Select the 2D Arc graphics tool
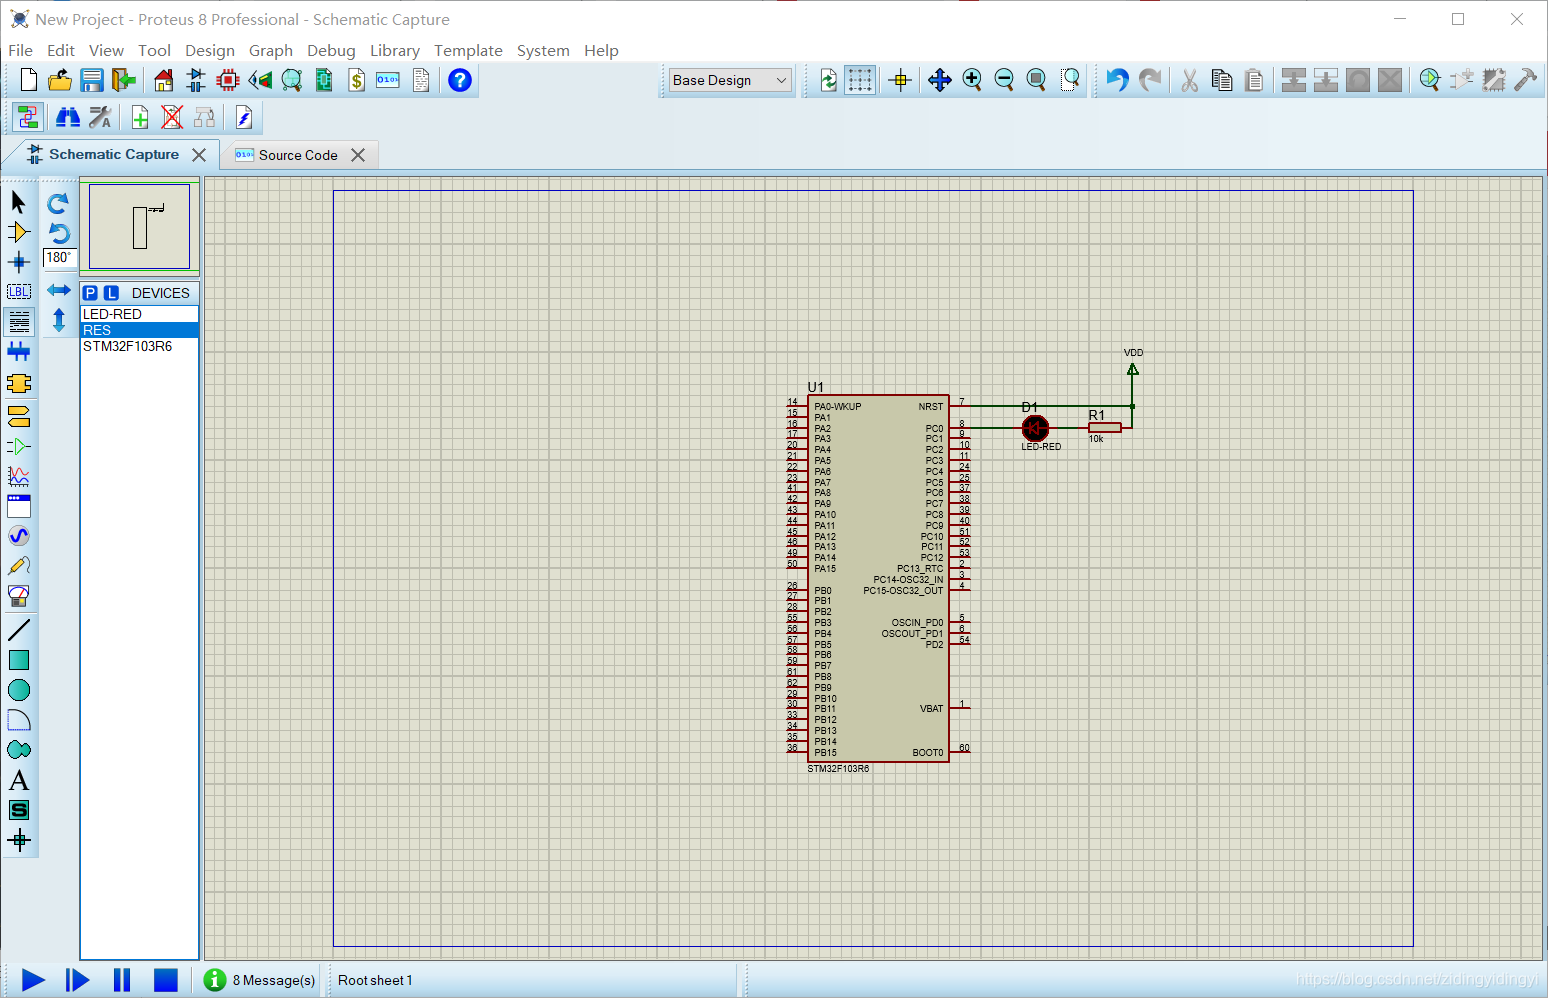The height and width of the screenshot is (998, 1548). pos(18,720)
